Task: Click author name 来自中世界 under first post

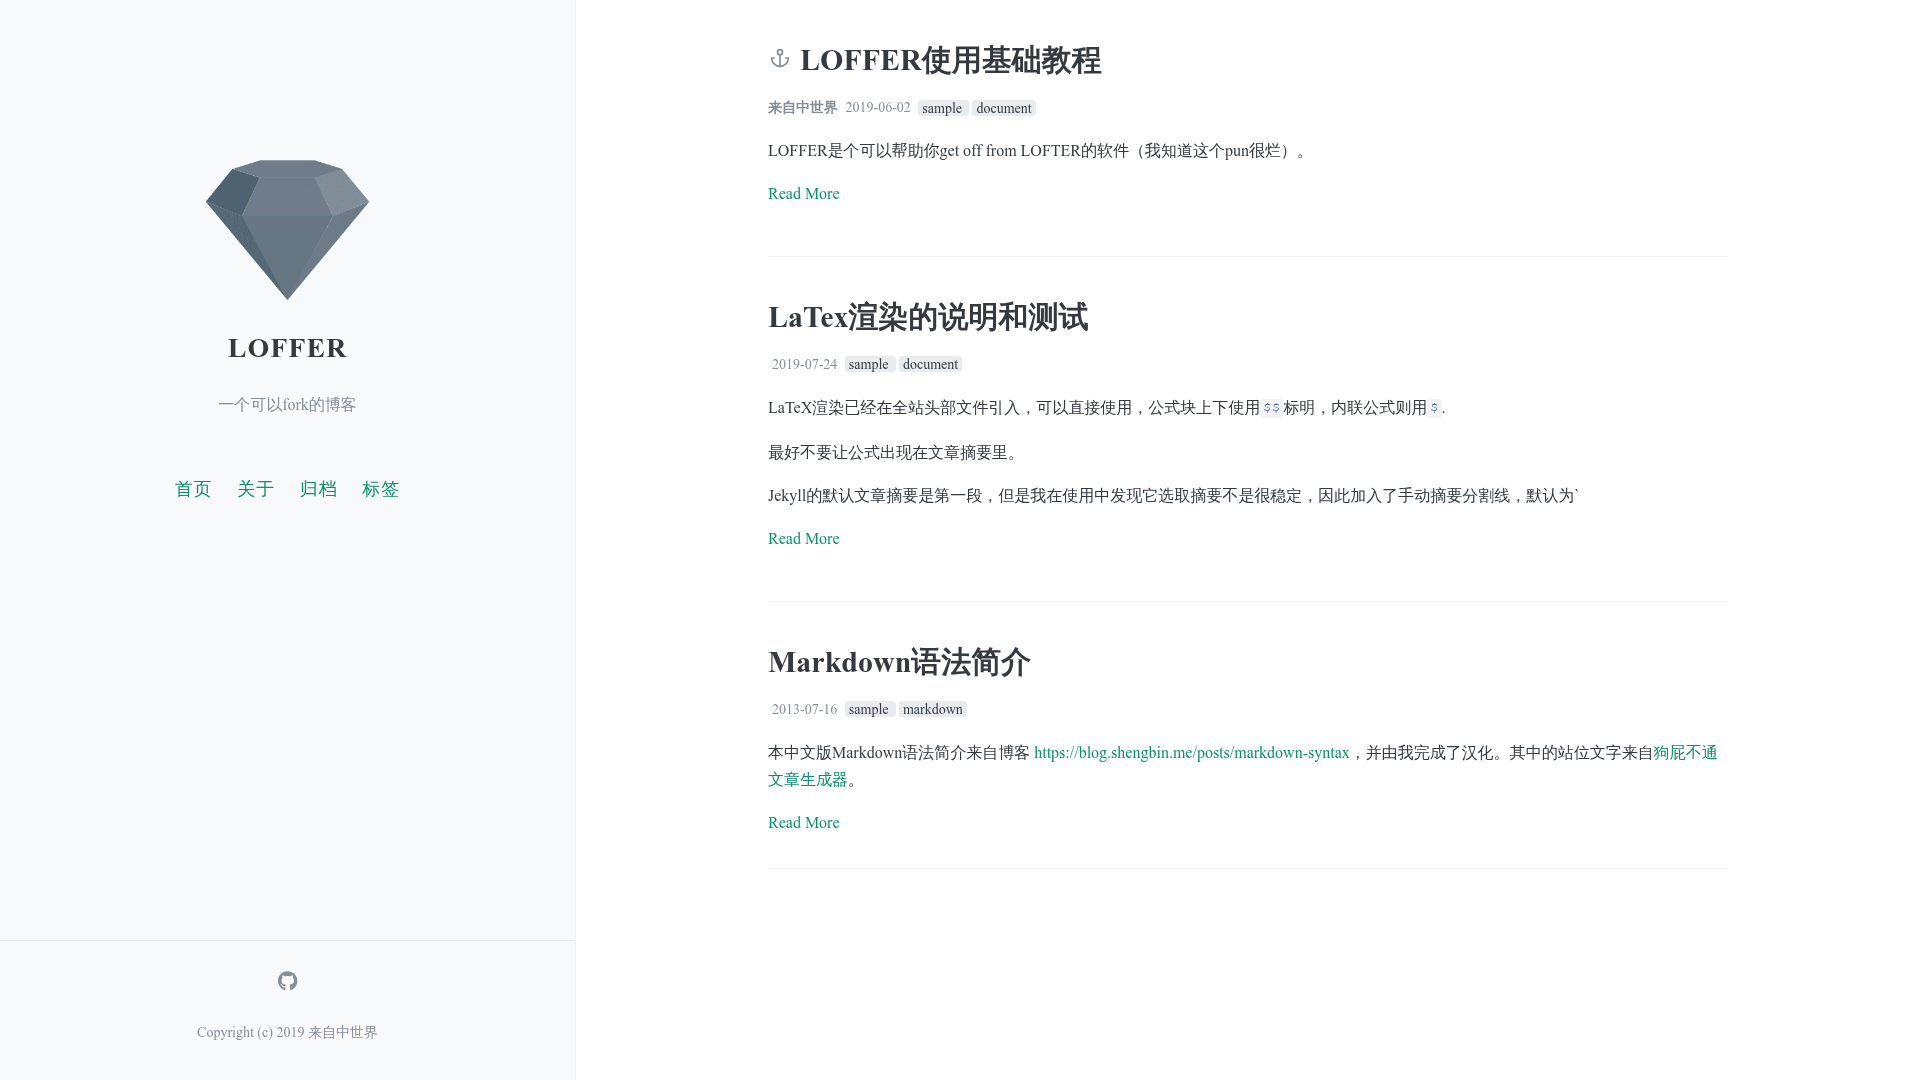Action: tap(802, 107)
